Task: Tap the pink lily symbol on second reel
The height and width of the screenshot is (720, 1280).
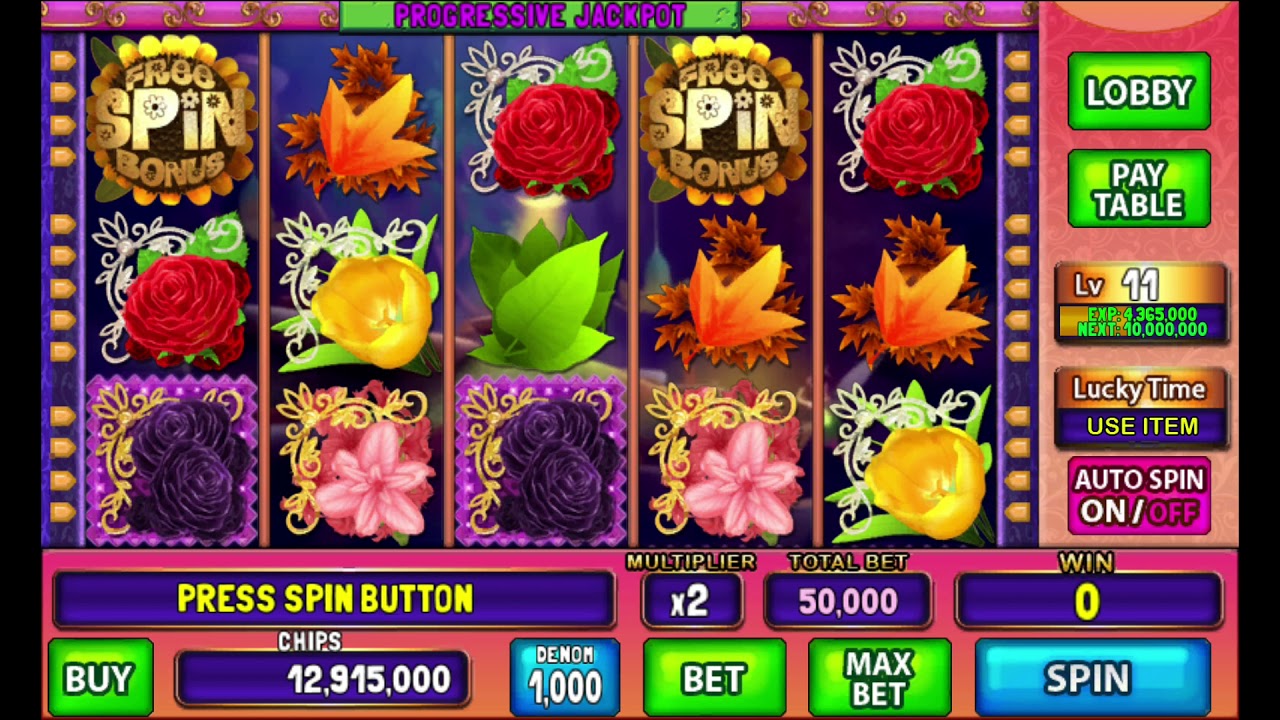Action: pyautogui.click(x=358, y=463)
